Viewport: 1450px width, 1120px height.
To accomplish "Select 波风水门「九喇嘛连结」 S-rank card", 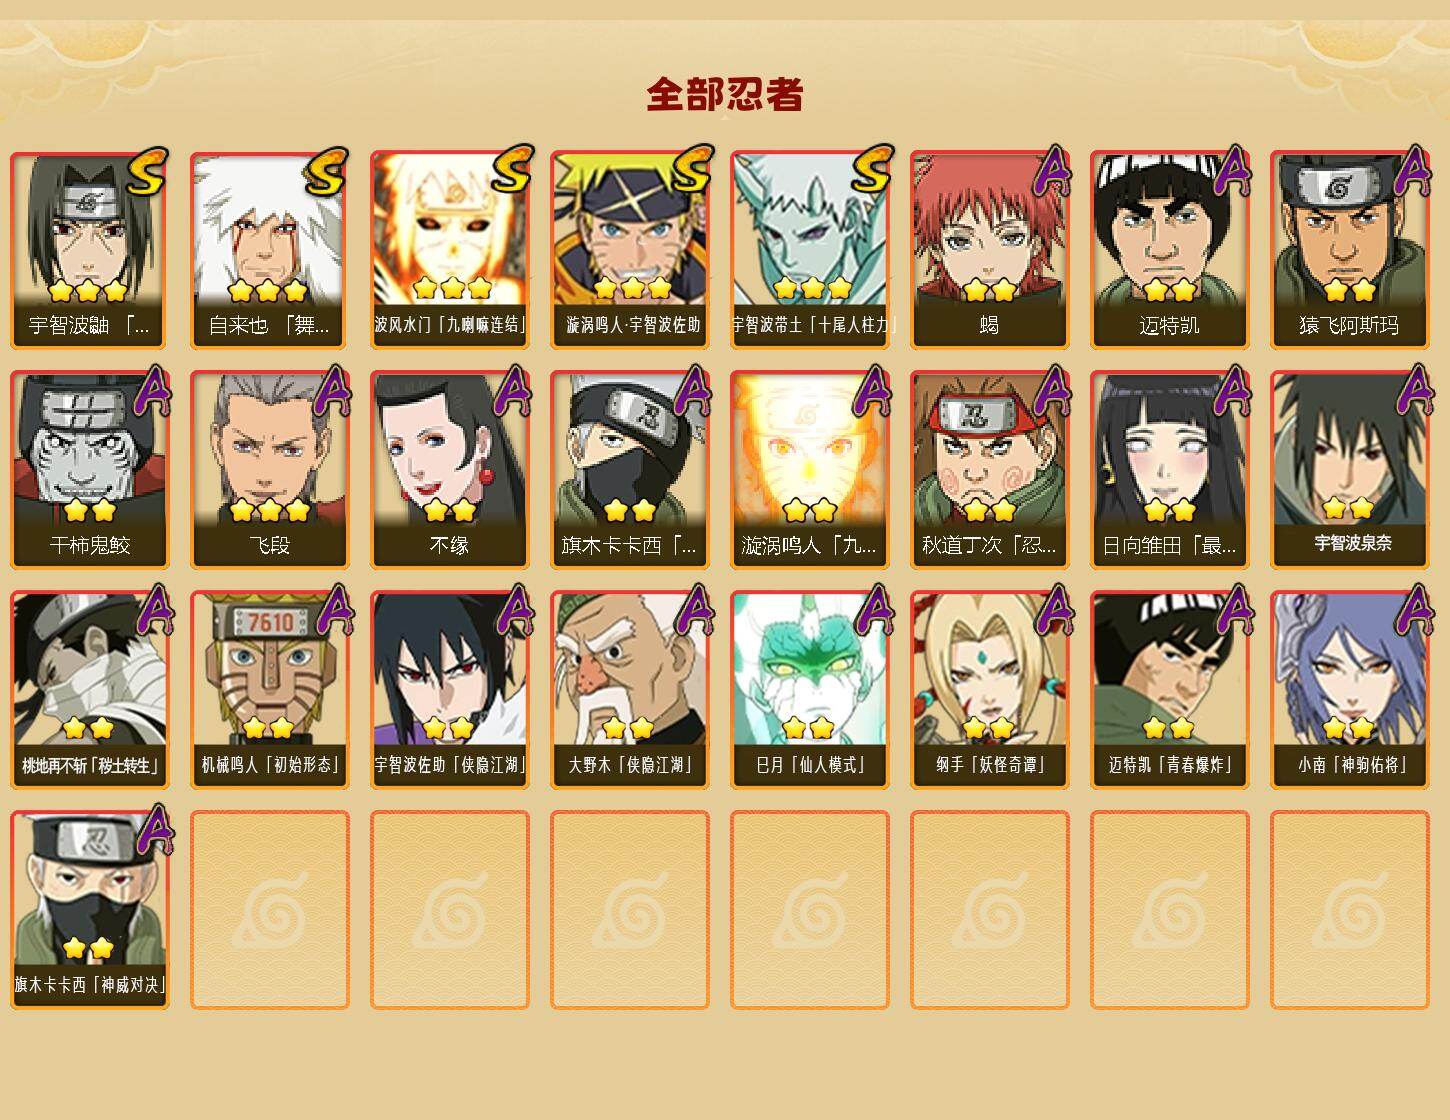I will tap(449, 250).
